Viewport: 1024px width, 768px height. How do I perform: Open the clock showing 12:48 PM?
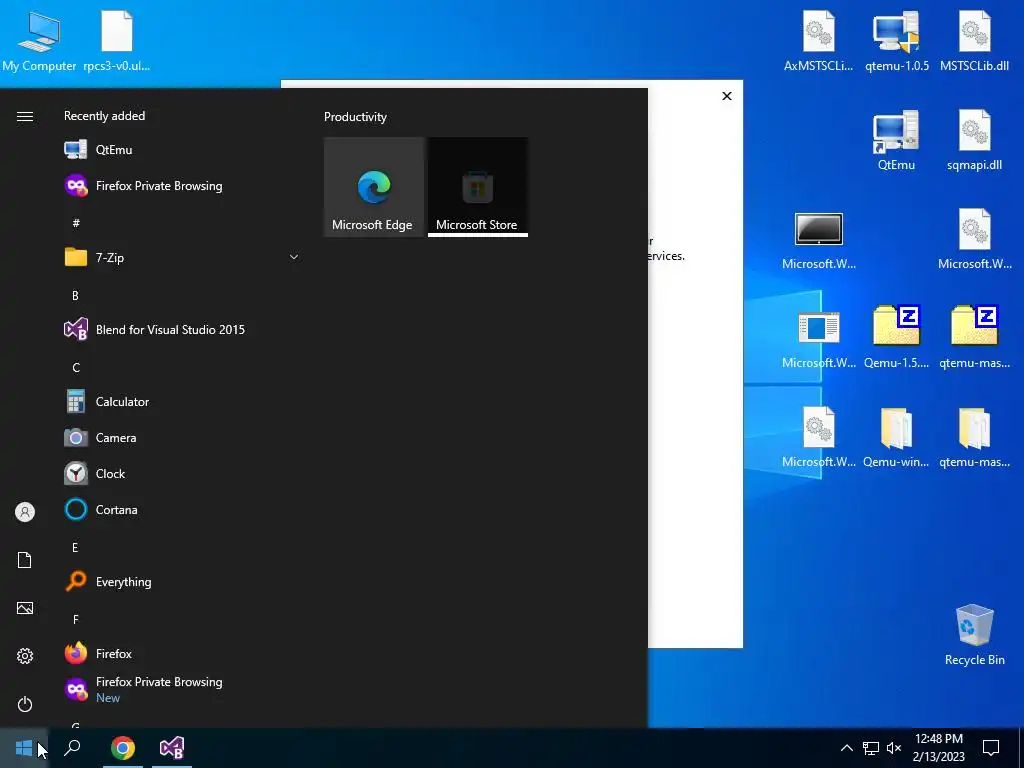(939, 748)
